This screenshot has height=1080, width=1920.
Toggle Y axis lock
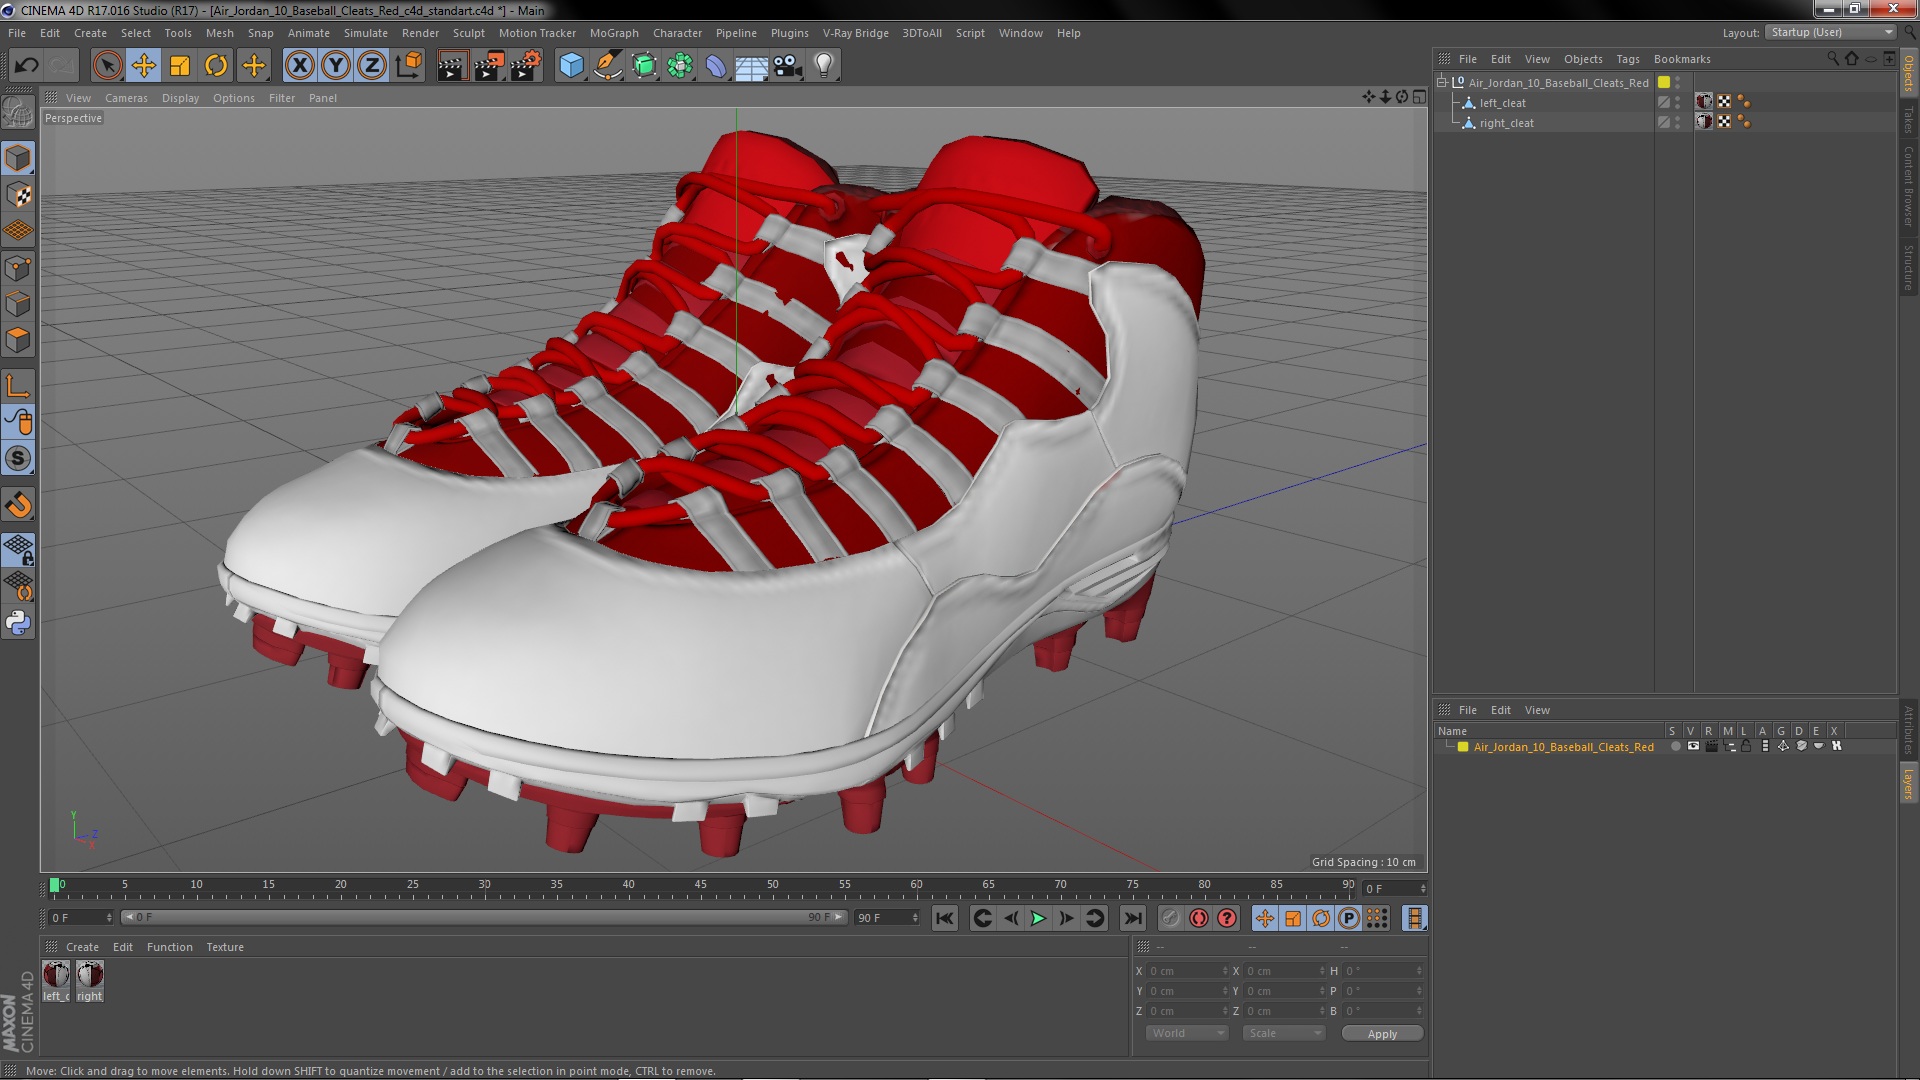tap(336, 66)
